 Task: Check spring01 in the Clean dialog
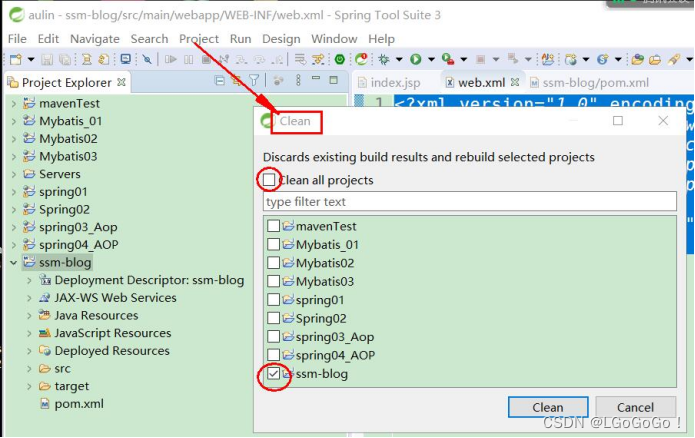[273, 300]
